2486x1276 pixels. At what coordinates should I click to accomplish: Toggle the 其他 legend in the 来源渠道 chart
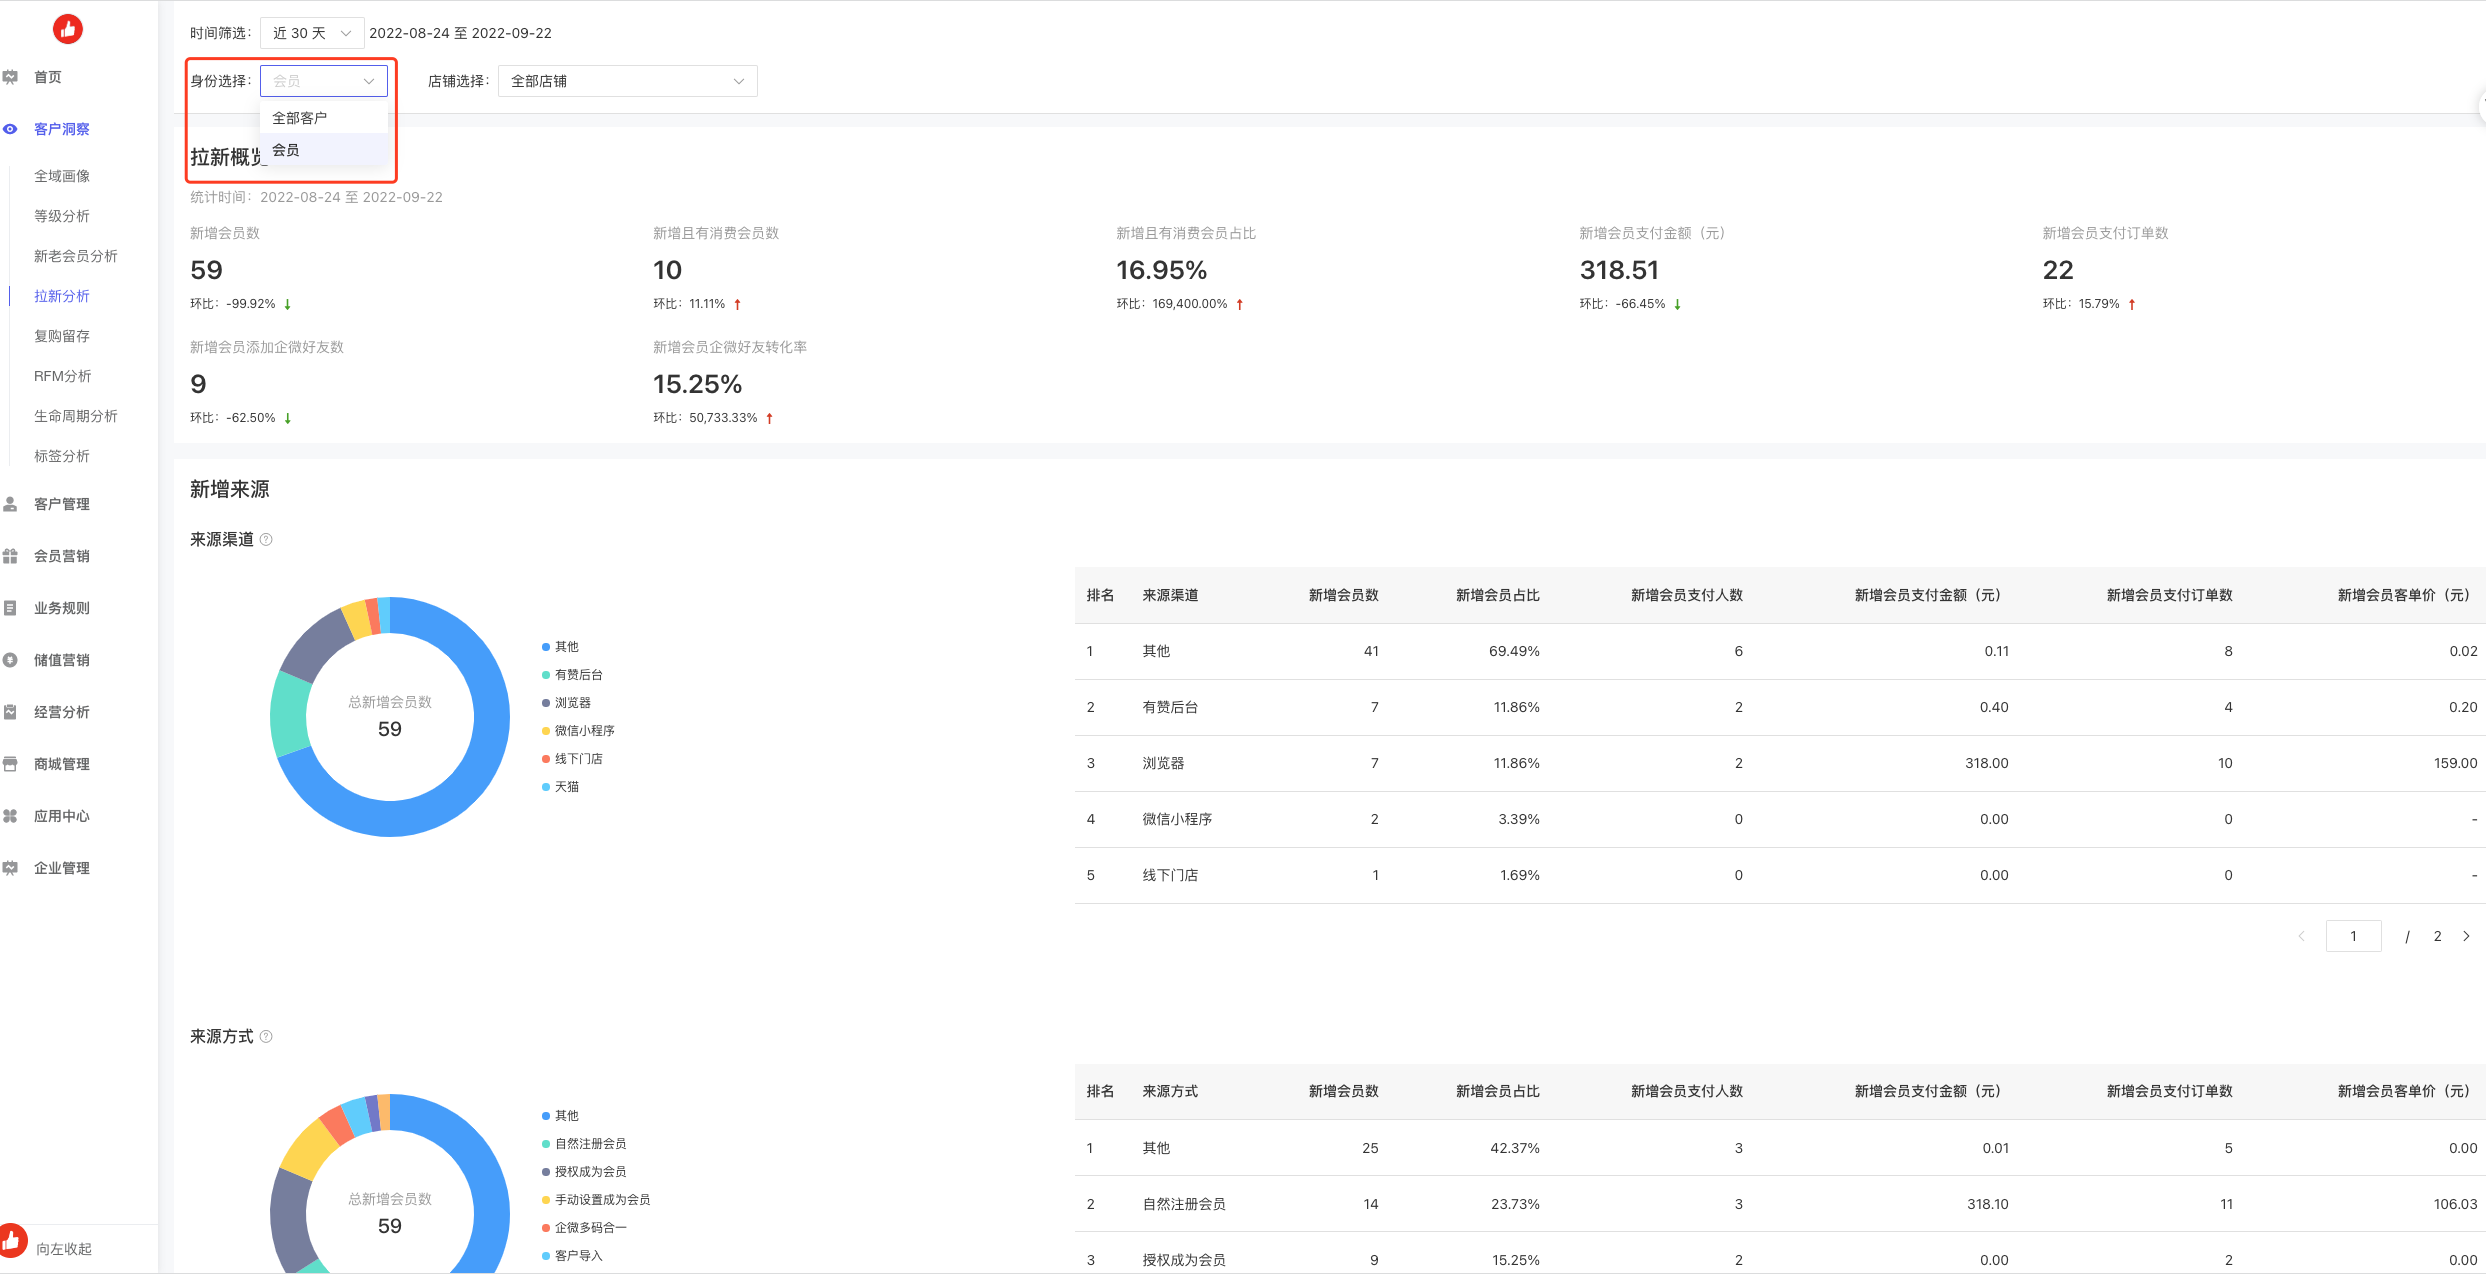pos(561,647)
